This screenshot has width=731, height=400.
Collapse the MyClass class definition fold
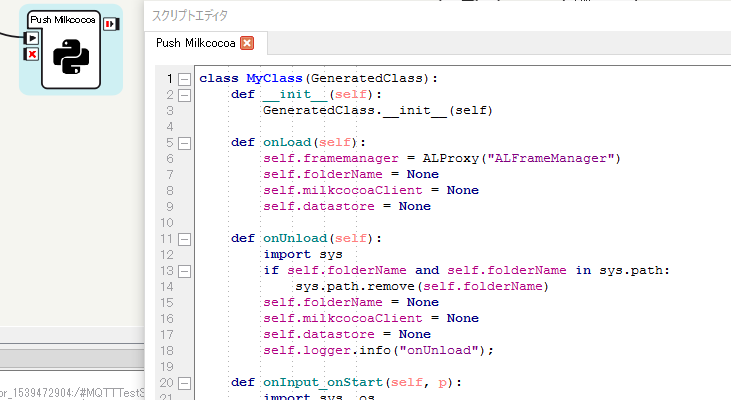184,78
